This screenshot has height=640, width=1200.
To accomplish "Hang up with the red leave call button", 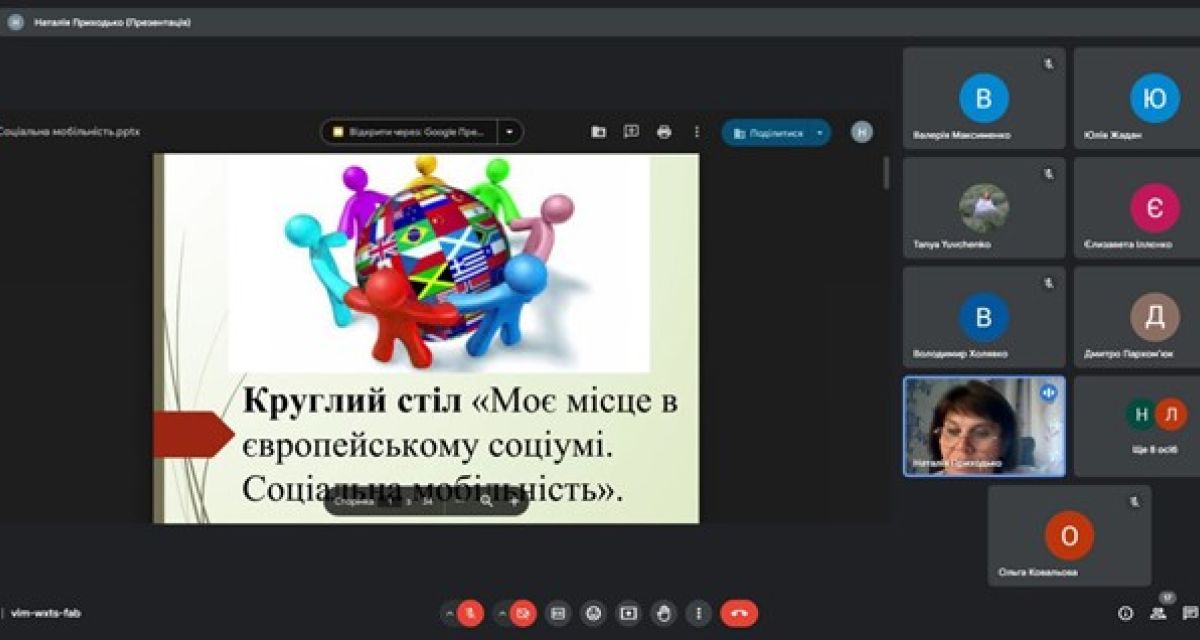I will pyautogui.click(x=739, y=613).
